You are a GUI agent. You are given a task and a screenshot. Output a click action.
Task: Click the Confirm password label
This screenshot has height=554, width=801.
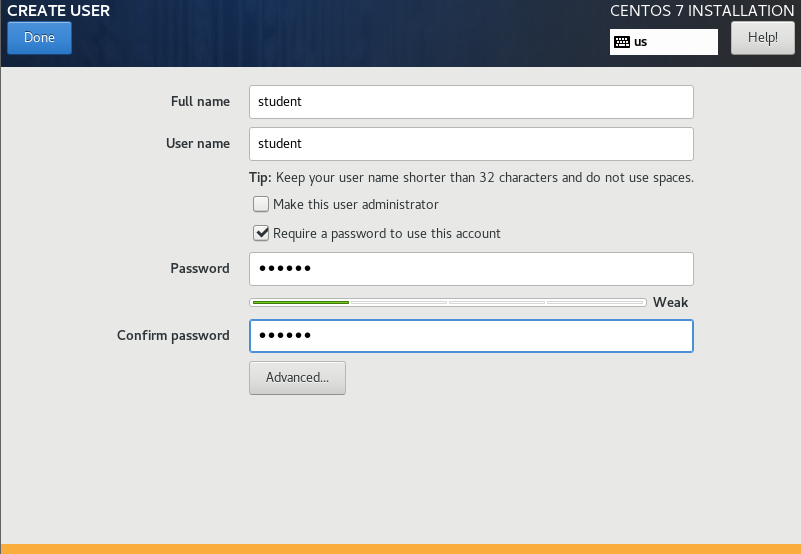point(173,336)
